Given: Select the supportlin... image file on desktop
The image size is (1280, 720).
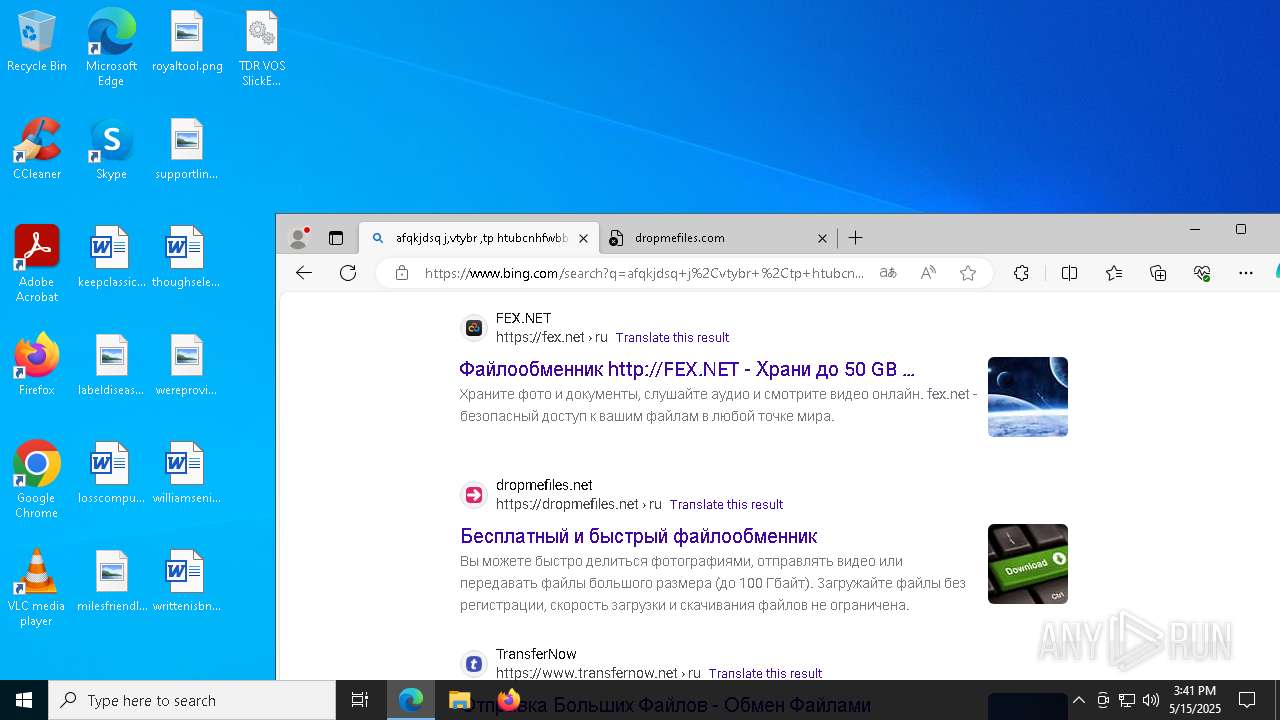Looking at the screenshot, I should pos(187,150).
